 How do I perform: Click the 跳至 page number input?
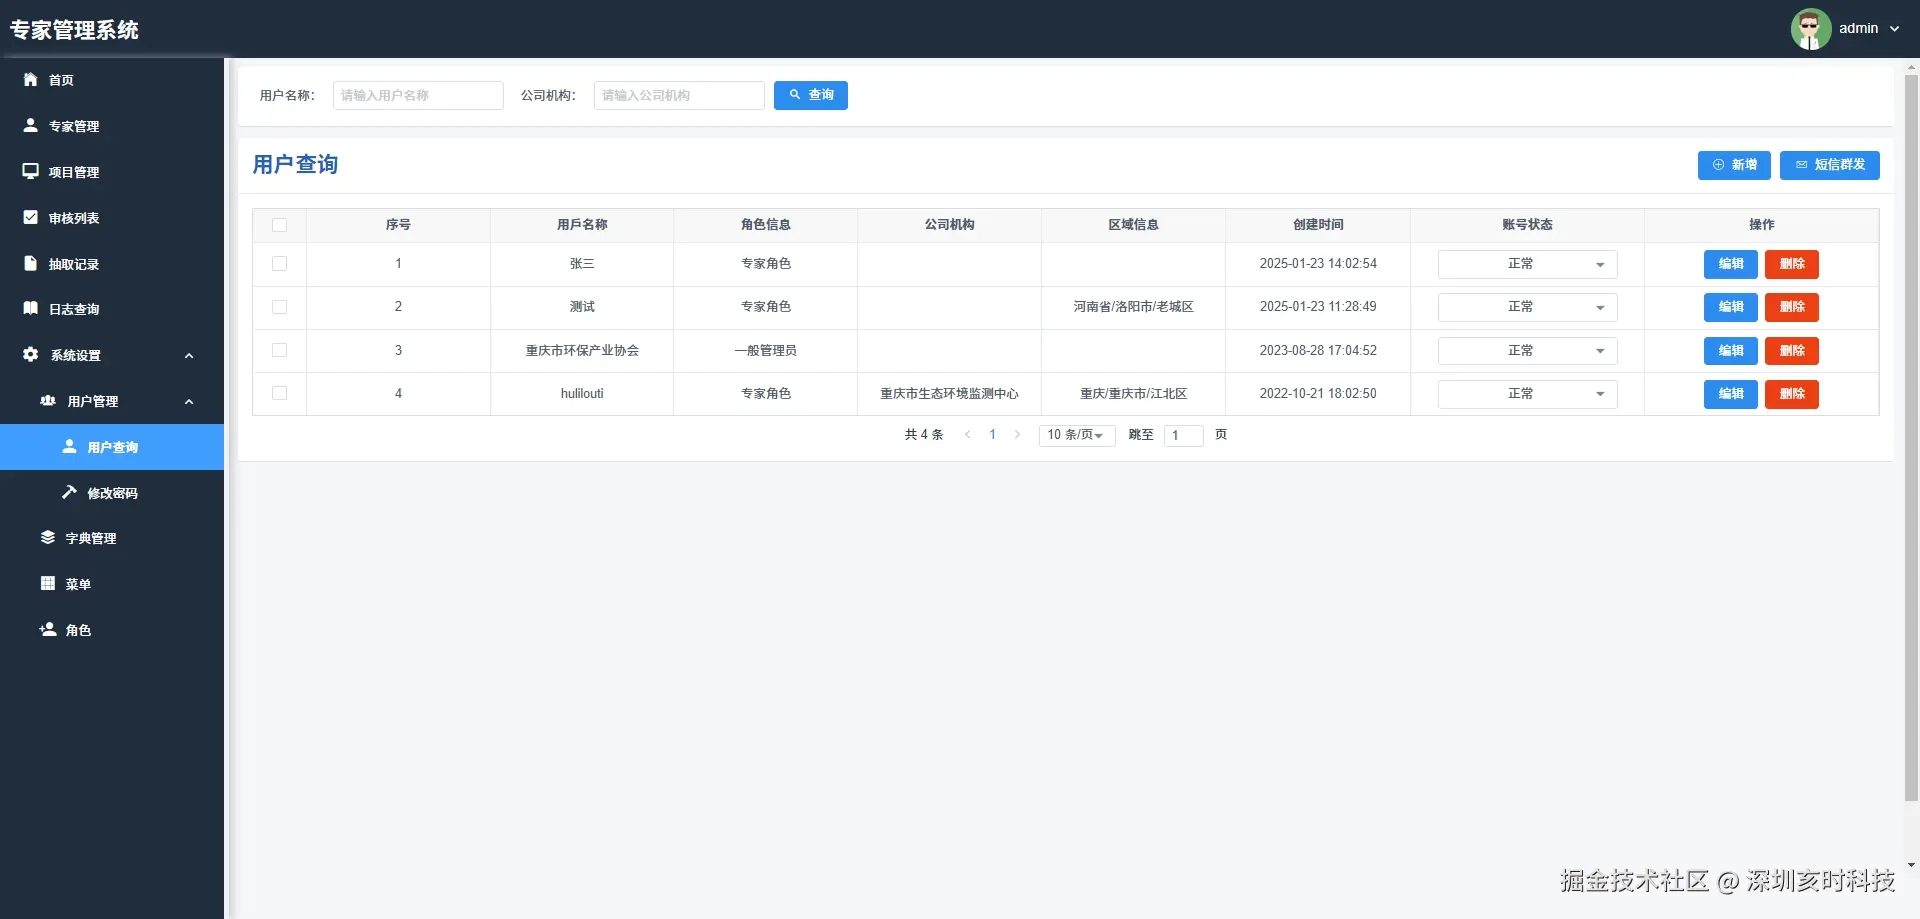pos(1184,435)
